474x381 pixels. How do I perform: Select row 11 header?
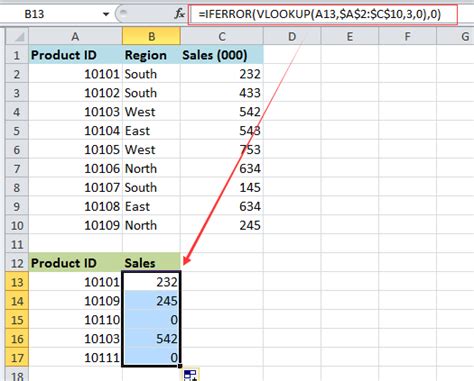17,244
